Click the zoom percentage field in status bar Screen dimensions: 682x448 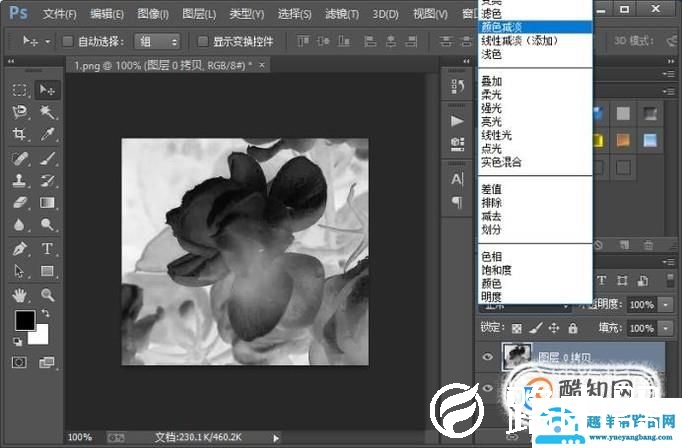coord(80,437)
